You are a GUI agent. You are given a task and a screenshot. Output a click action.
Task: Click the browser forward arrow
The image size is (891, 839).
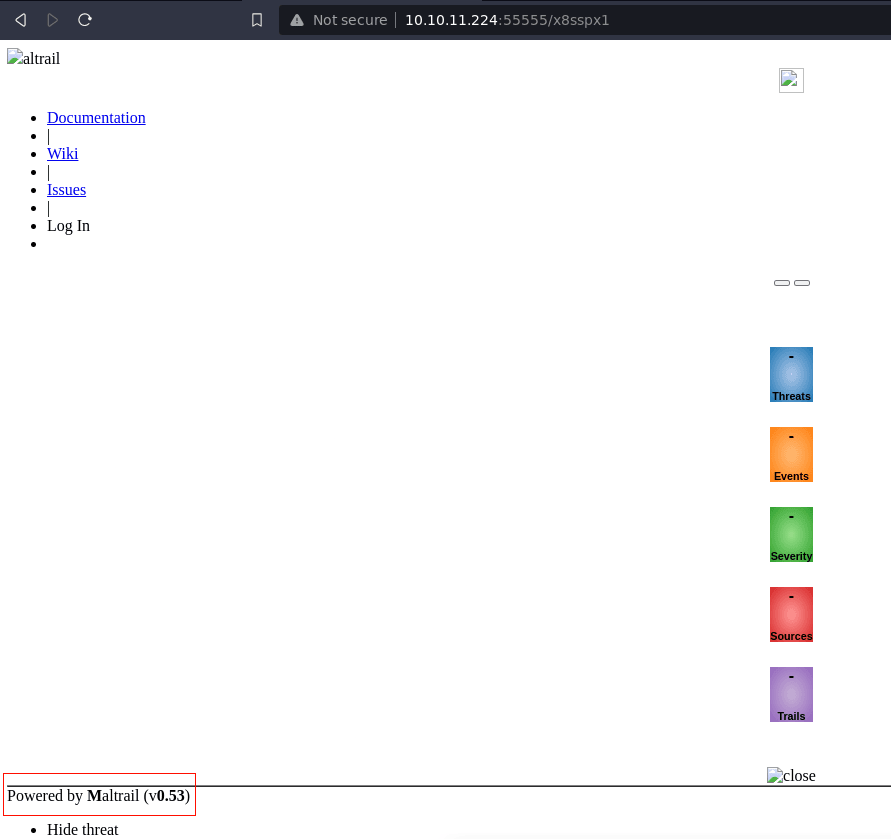click(53, 20)
